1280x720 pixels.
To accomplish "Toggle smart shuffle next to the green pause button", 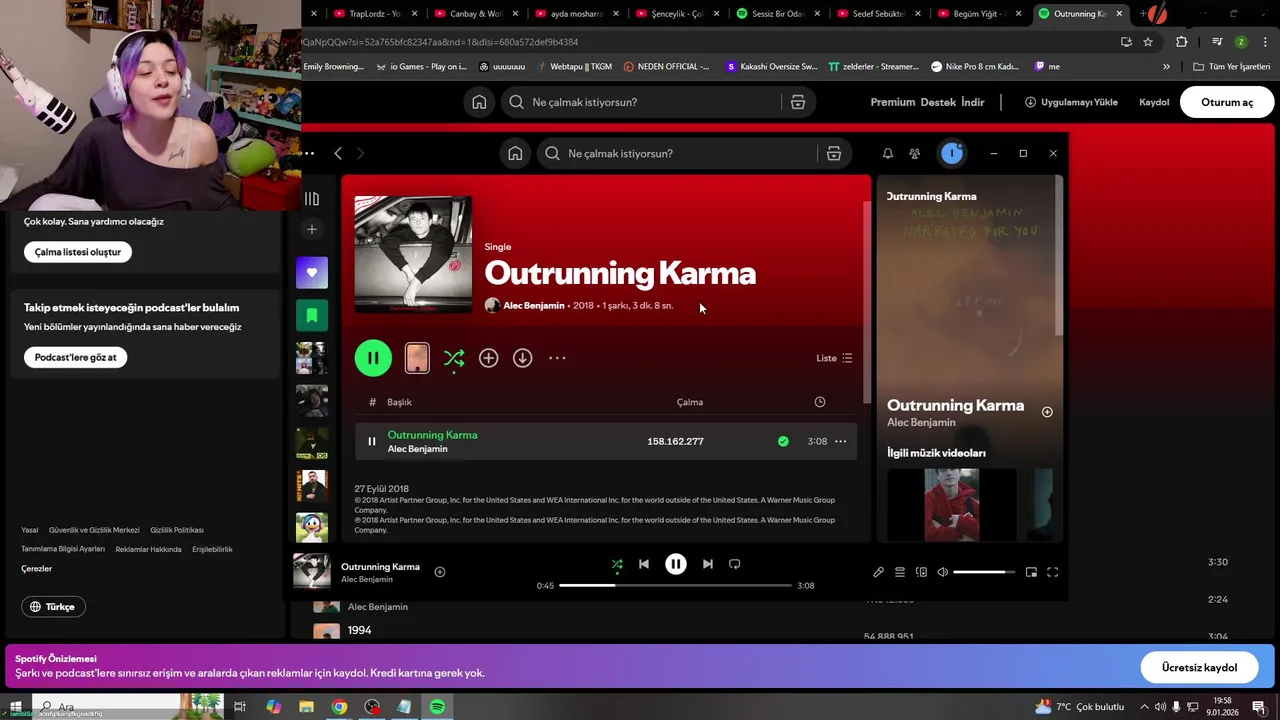I will click(x=454, y=358).
